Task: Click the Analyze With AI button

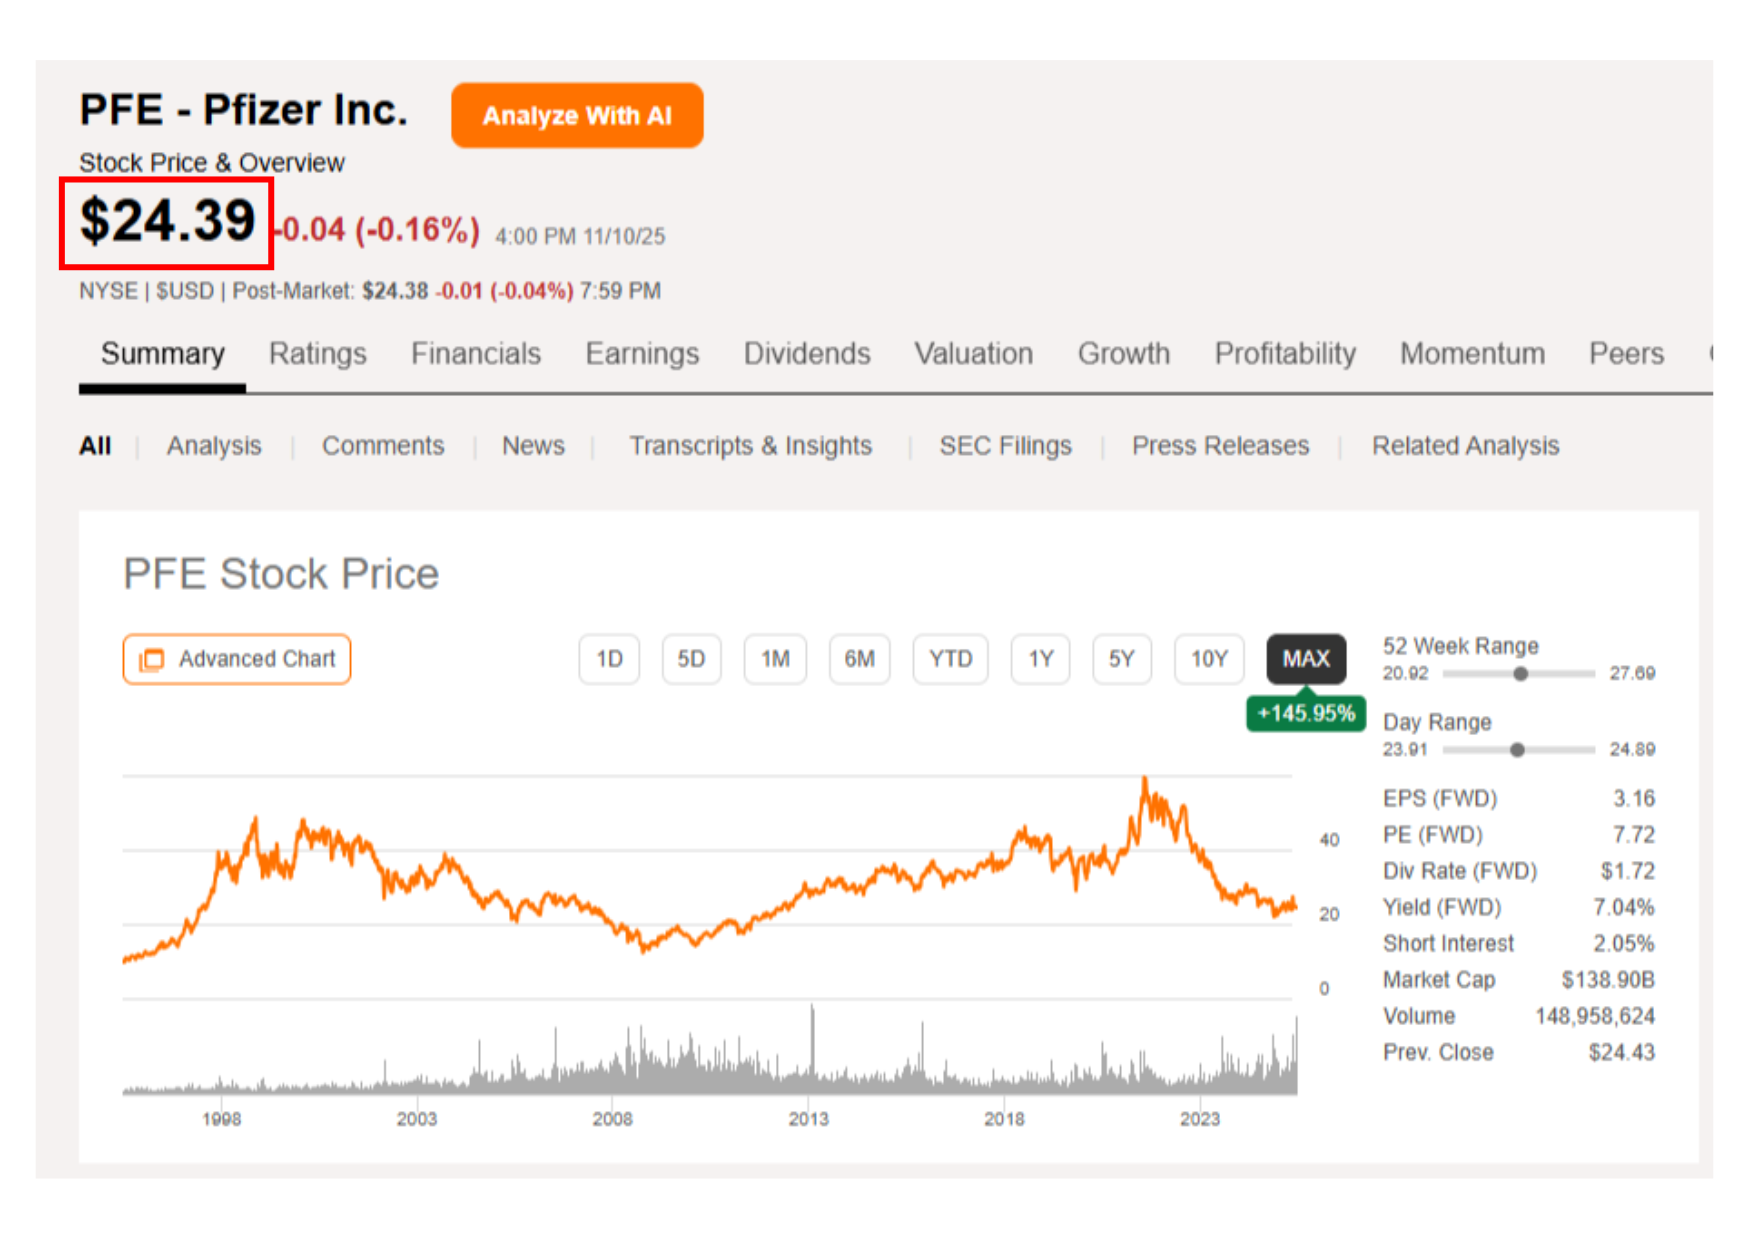Action: (577, 116)
